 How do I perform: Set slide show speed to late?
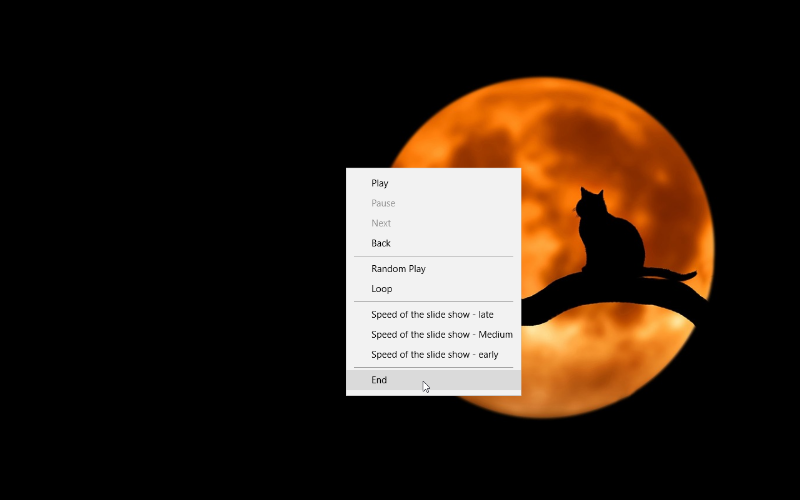pyautogui.click(x=432, y=315)
